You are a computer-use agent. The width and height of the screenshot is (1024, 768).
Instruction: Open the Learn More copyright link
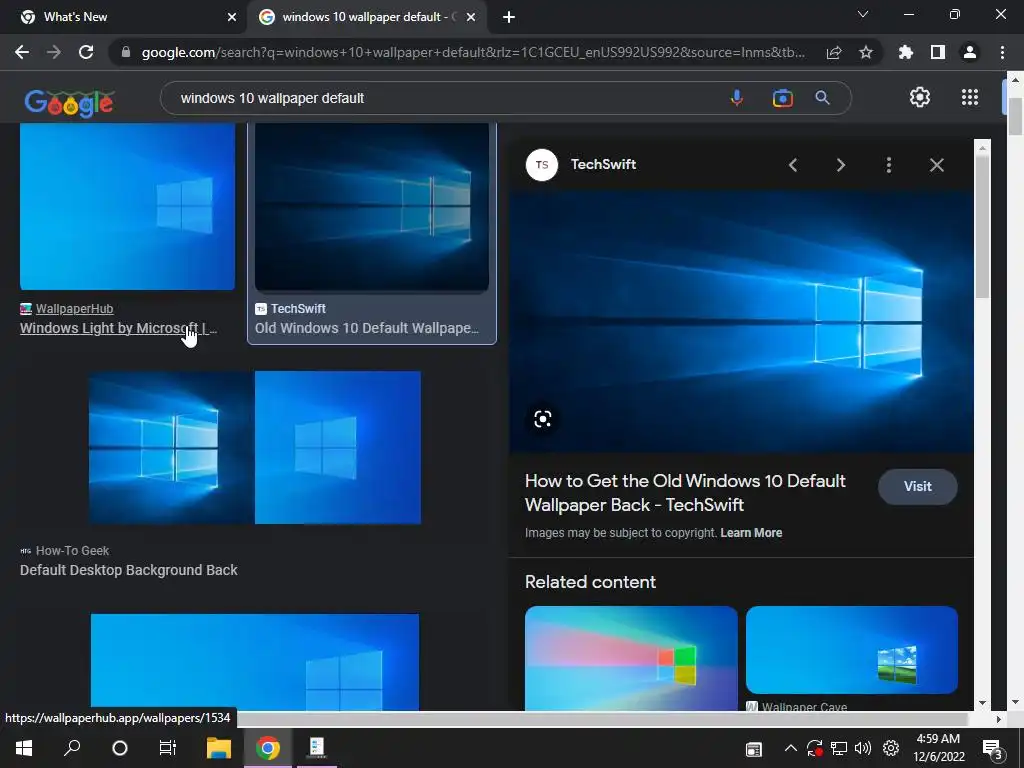pyautogui.click(x=751, y=533)
